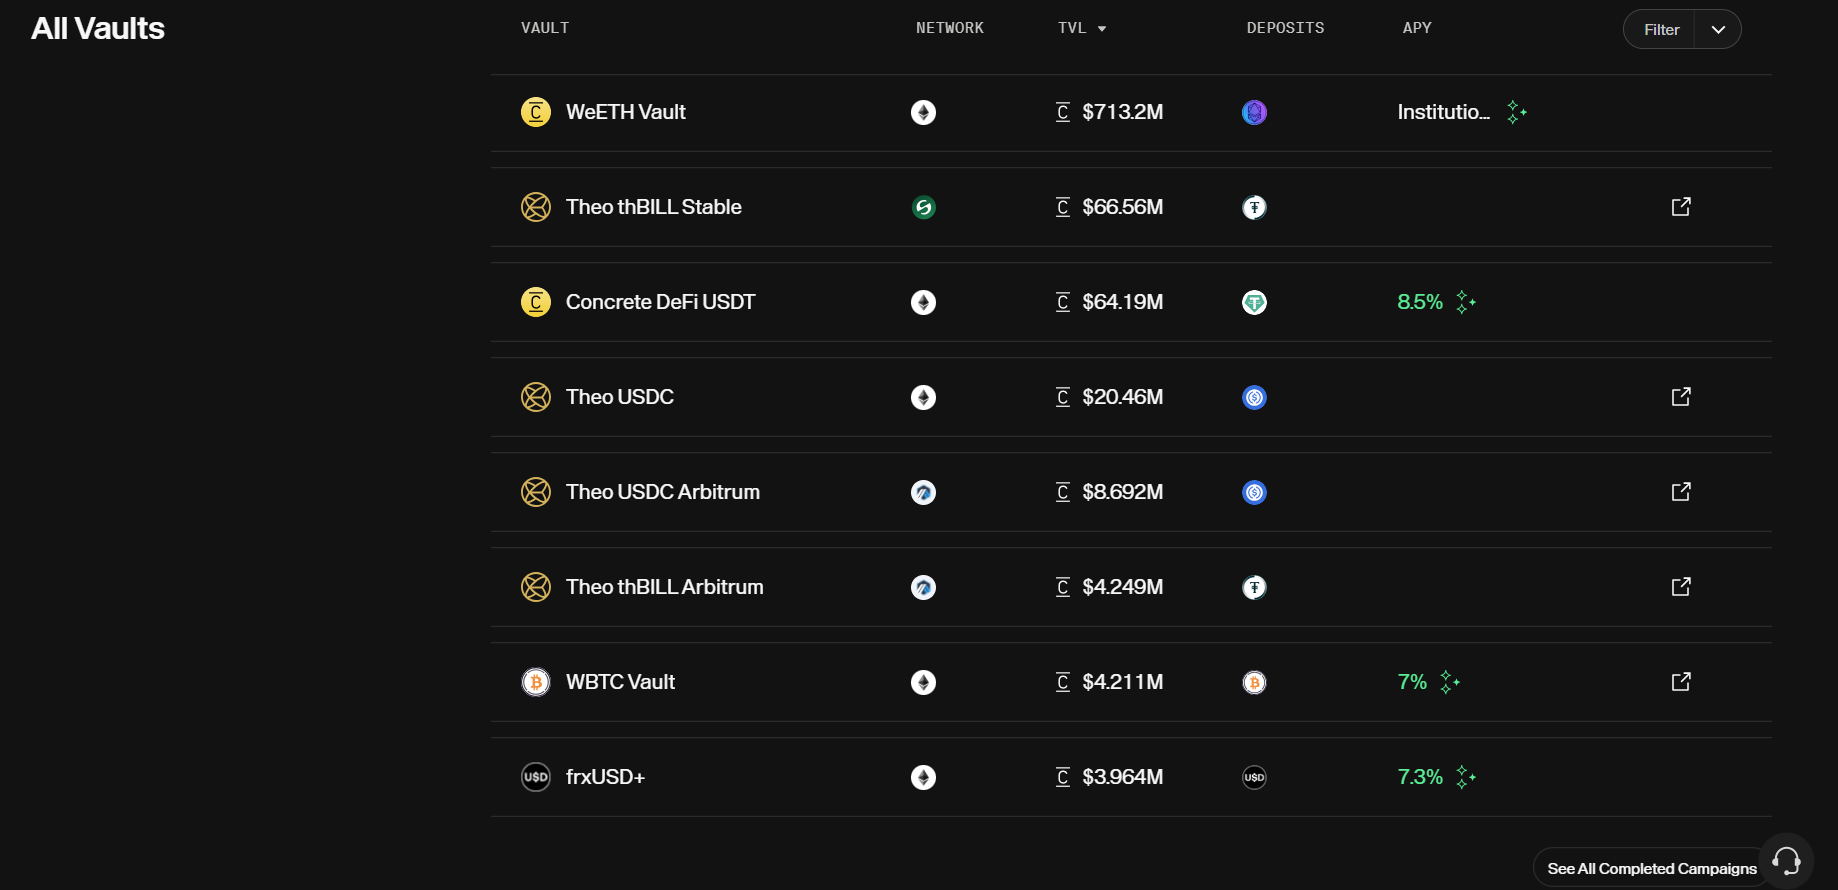Screen dimensions: 1838x890
Task: Click the $713.2M TVL value for WeETH
Action: coord(1122,112)
